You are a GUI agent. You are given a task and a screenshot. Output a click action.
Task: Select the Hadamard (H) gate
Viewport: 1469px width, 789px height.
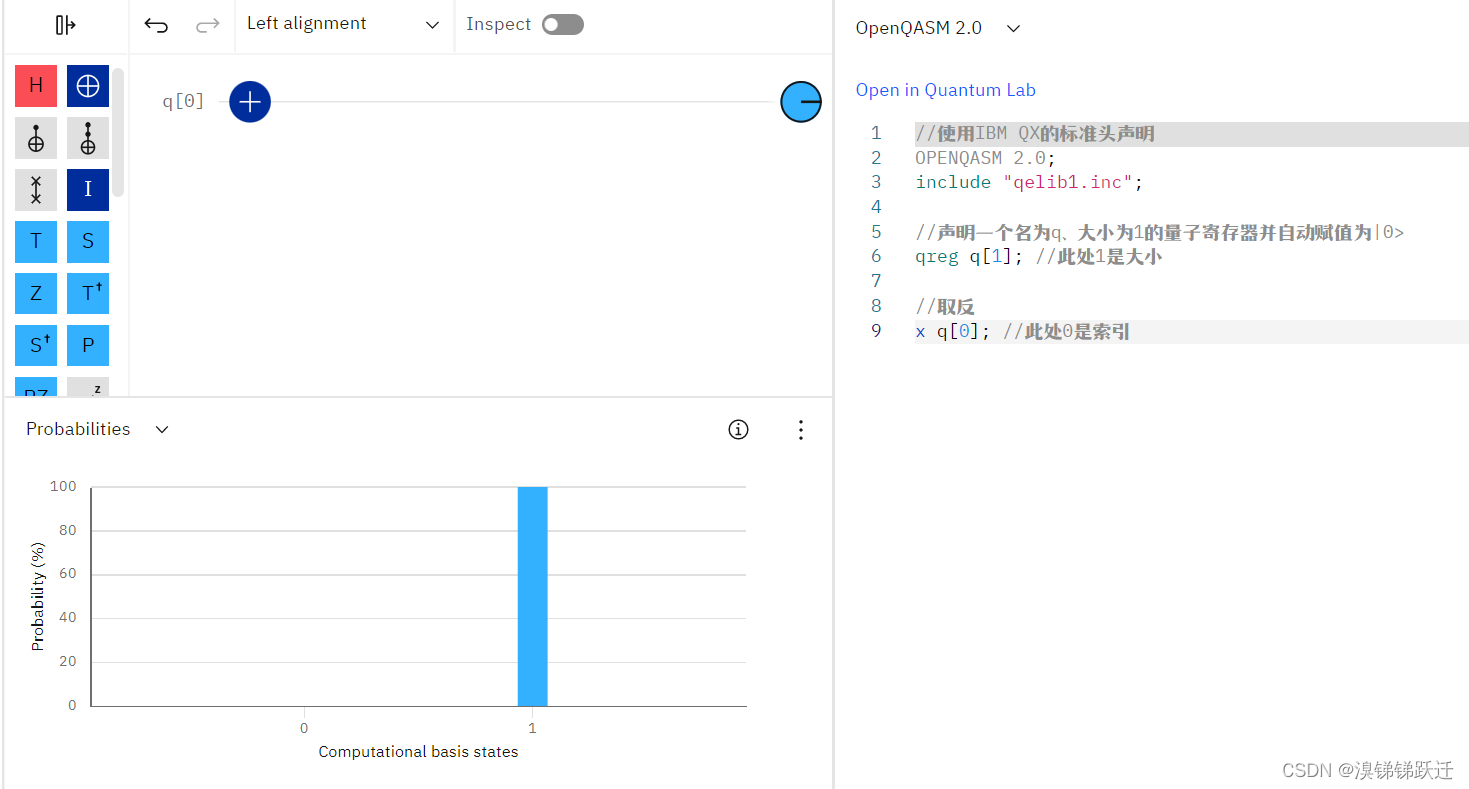[x=36, y=86]
